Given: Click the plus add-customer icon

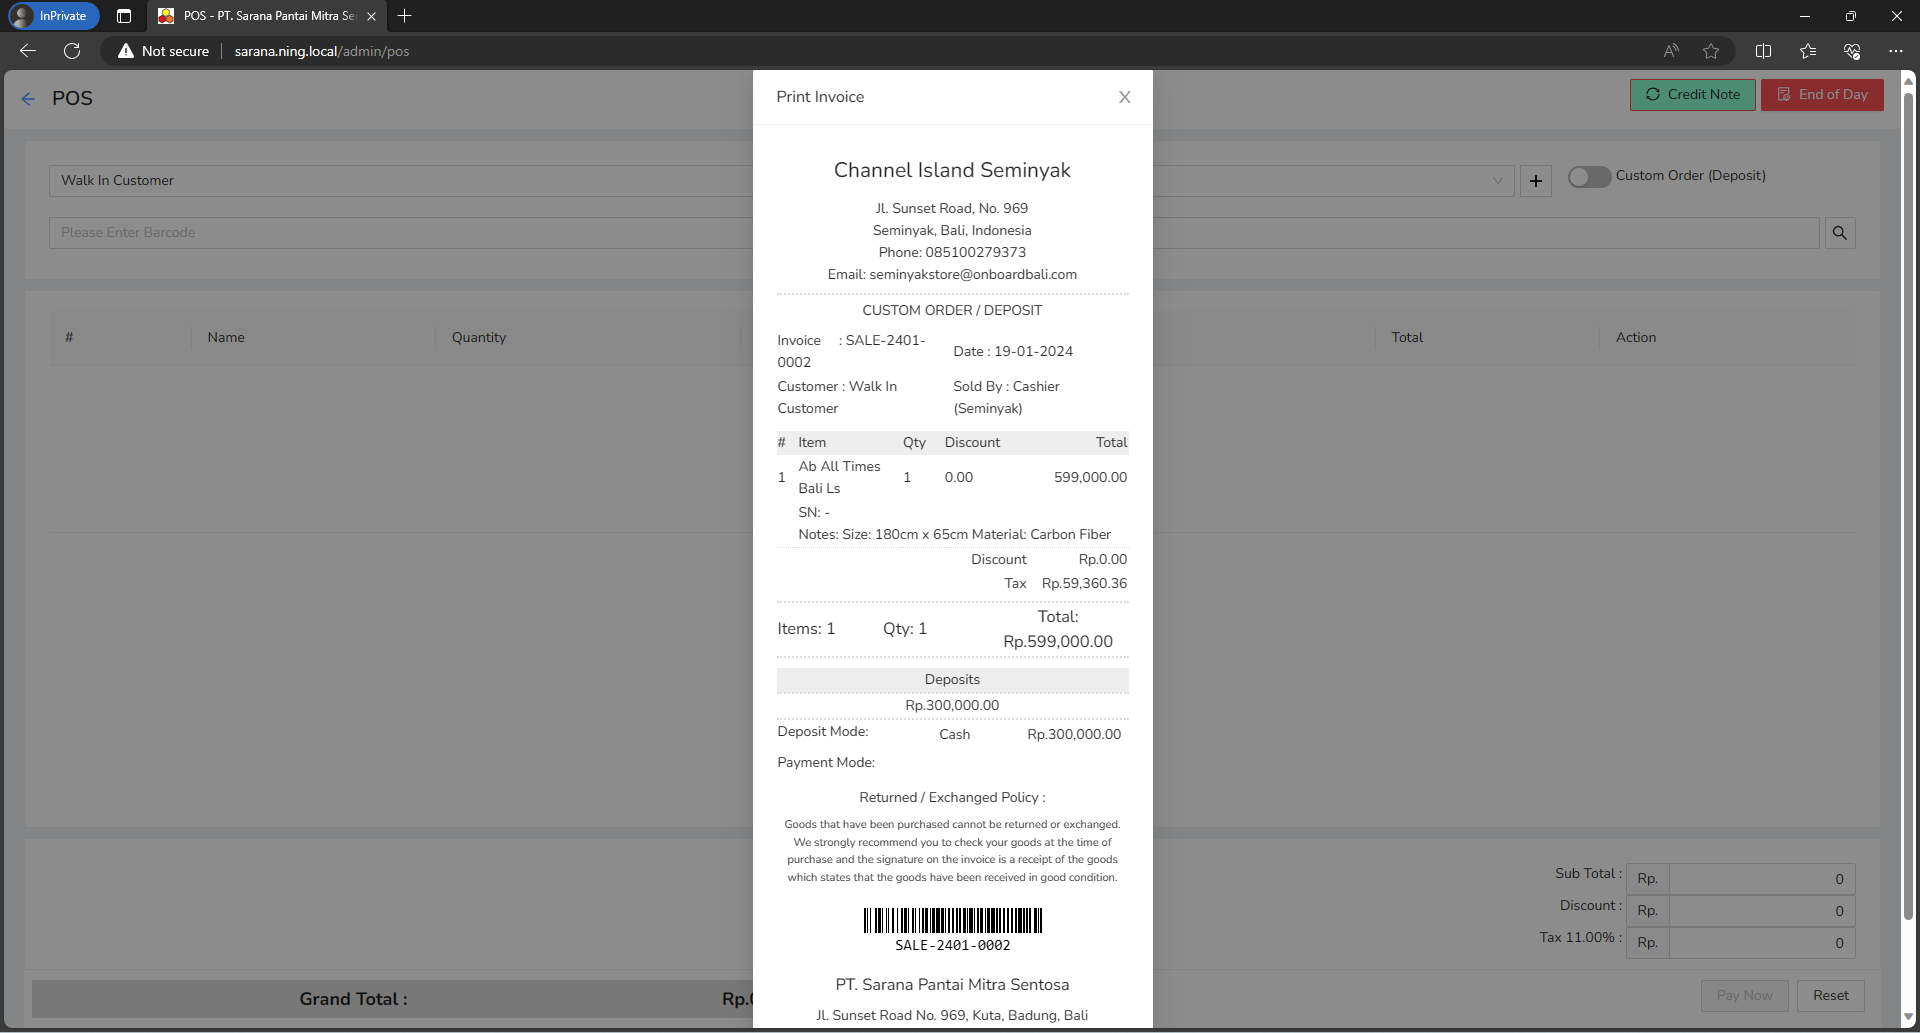Looking at the screenshot, I should pyautogui.click(x=1536, y=181).
